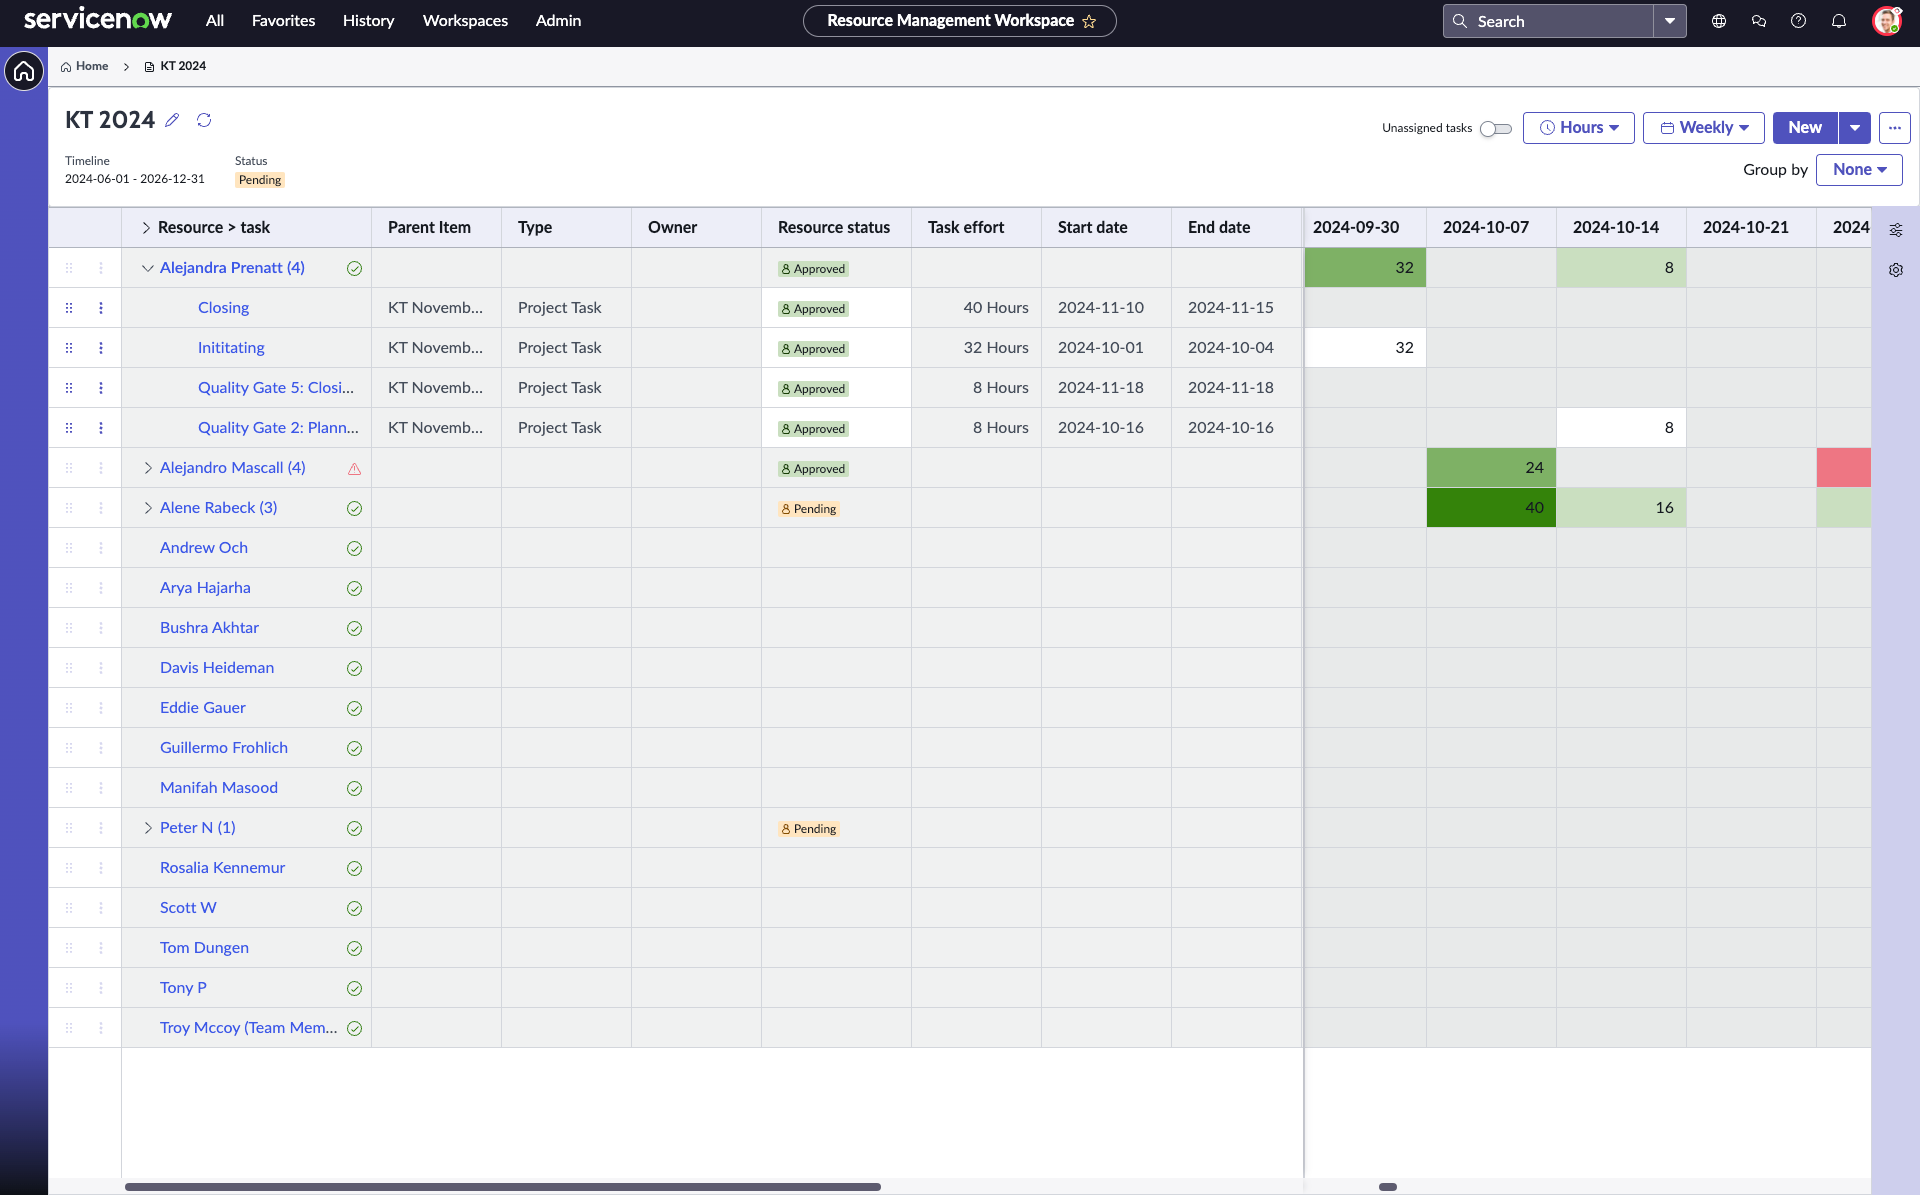Open the All menu

(214, 21)
